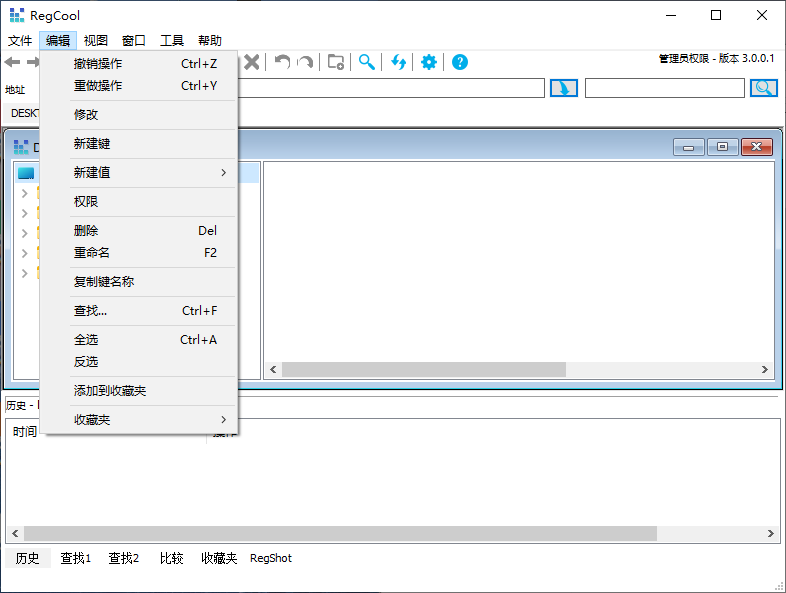Switch to the 查找1 tab
The height and width of the screenshot is (593, 786).
point(76,558)
